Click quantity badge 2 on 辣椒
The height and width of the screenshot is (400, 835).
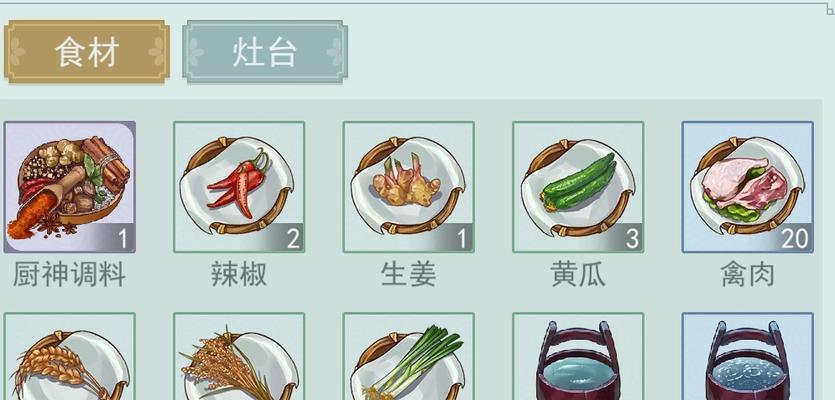[293, 239]
